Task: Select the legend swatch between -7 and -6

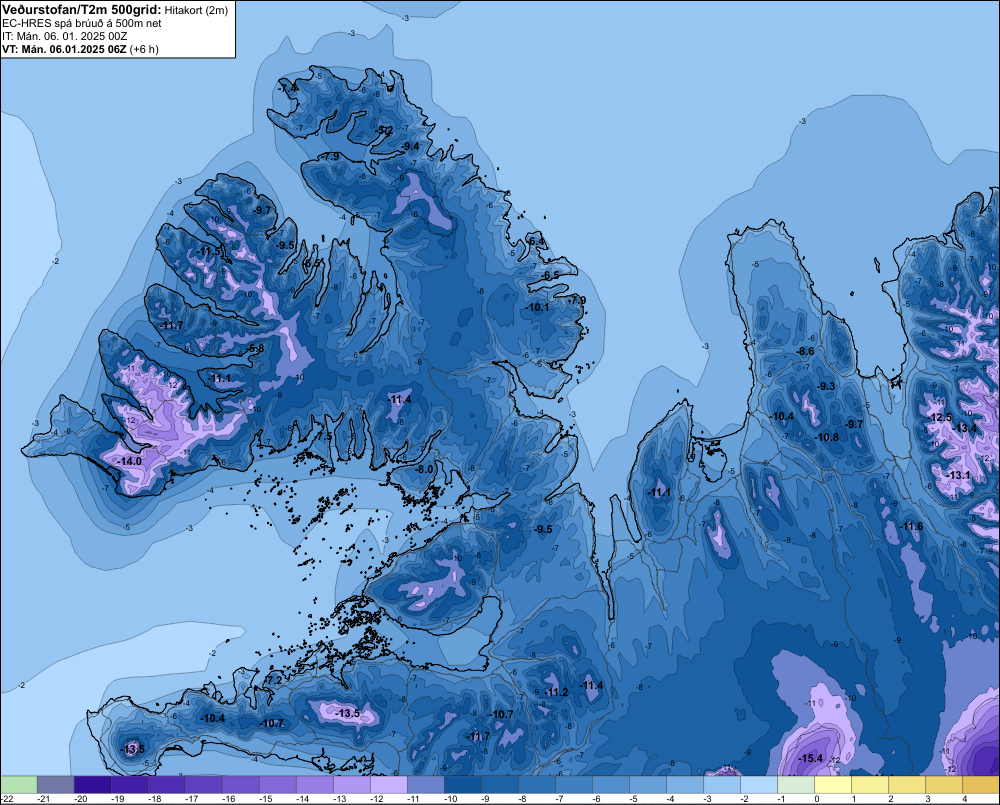Action: tap(574, 785)
